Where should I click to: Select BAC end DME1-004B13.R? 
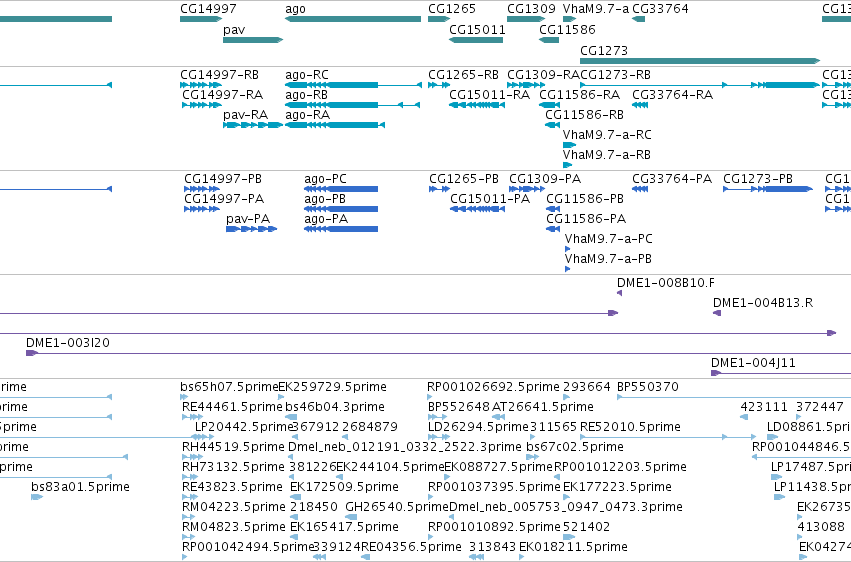pyautogui.click(x=763, y=303)
